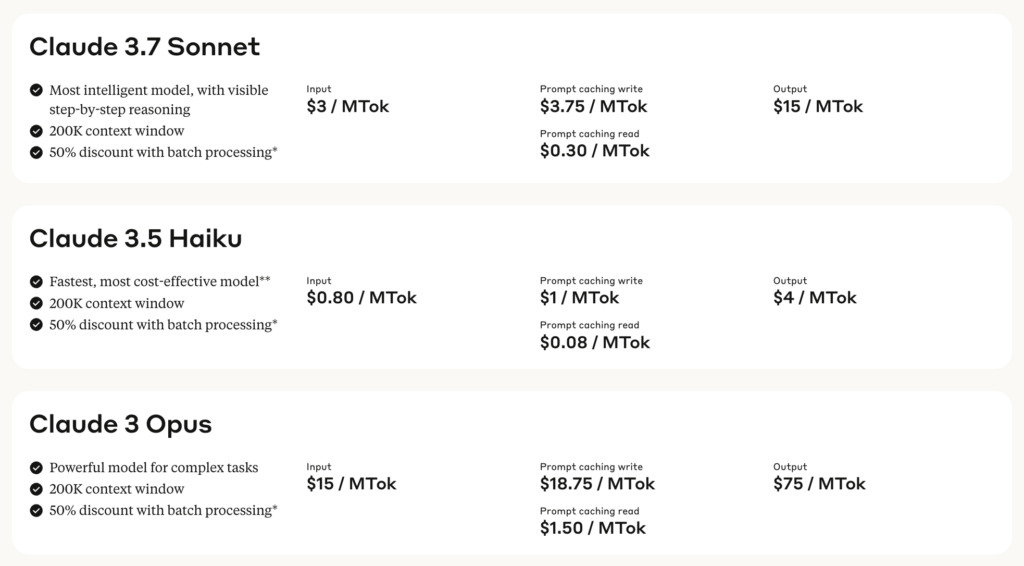Viewport: 1024px width, 566px height.
Task: Click checkmark beside Claude 3 Opus's batch processing discount
Action: 37,511
